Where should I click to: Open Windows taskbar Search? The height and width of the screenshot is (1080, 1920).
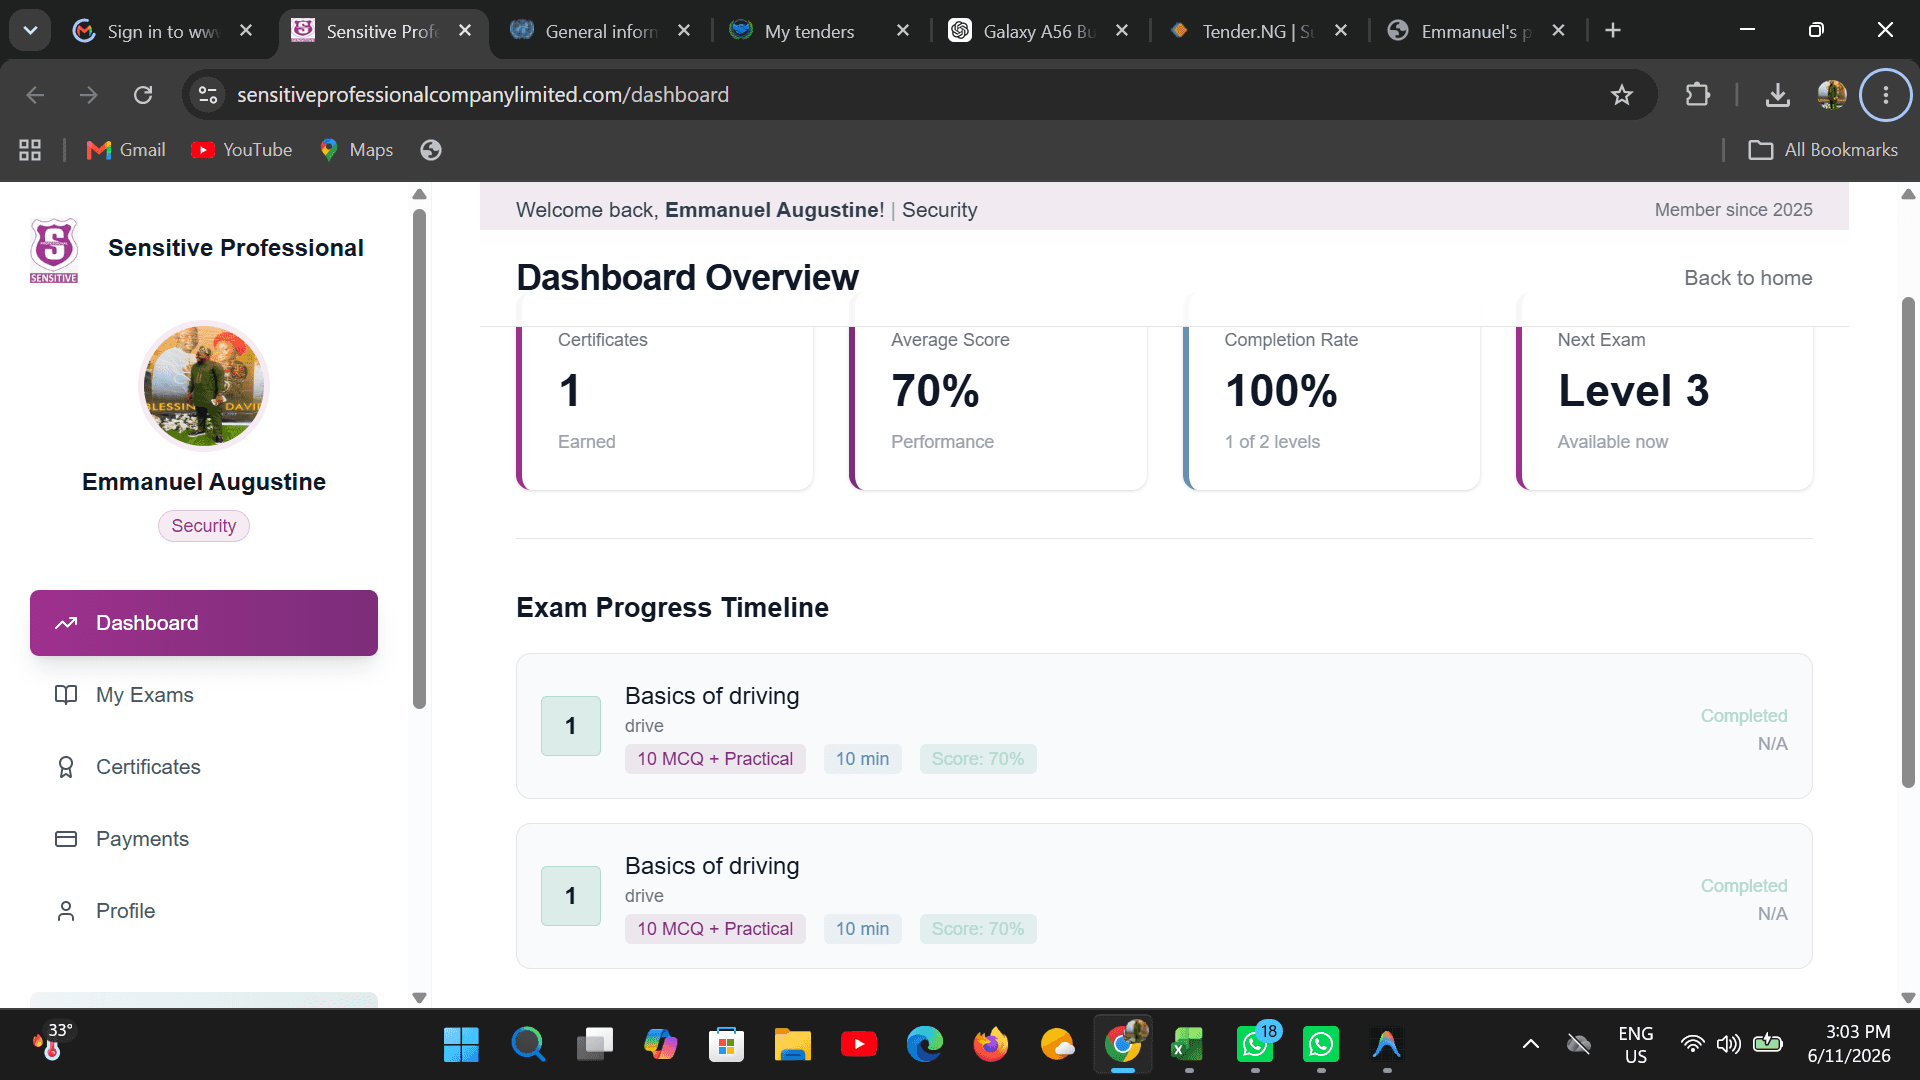click(528, 1045)
